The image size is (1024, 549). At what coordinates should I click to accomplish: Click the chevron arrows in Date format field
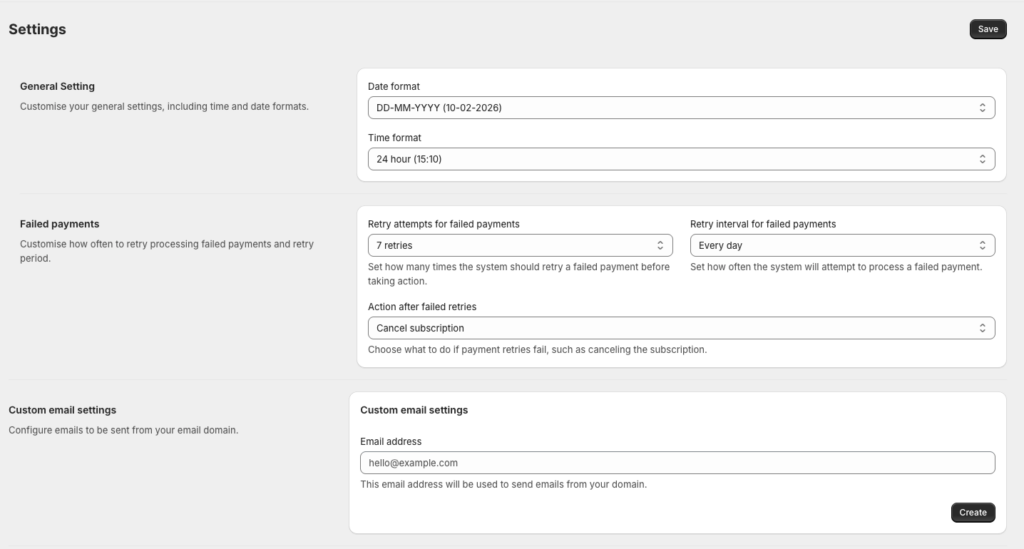pos(982,107)
